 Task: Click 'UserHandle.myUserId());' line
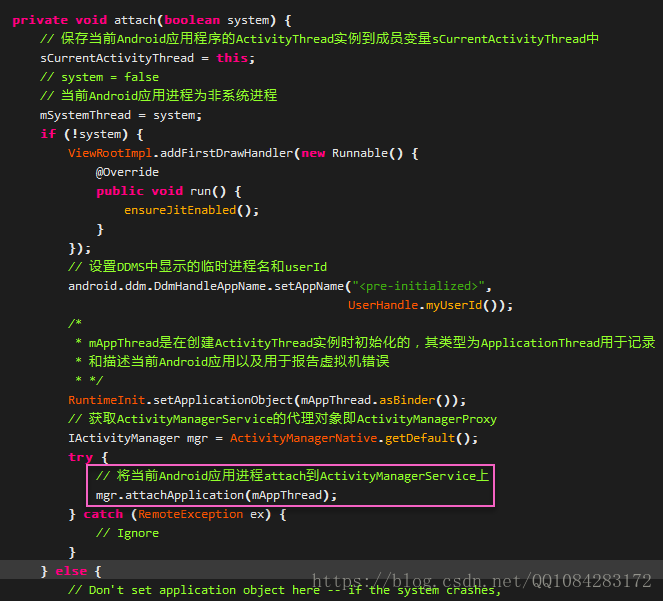coord(430,305)
